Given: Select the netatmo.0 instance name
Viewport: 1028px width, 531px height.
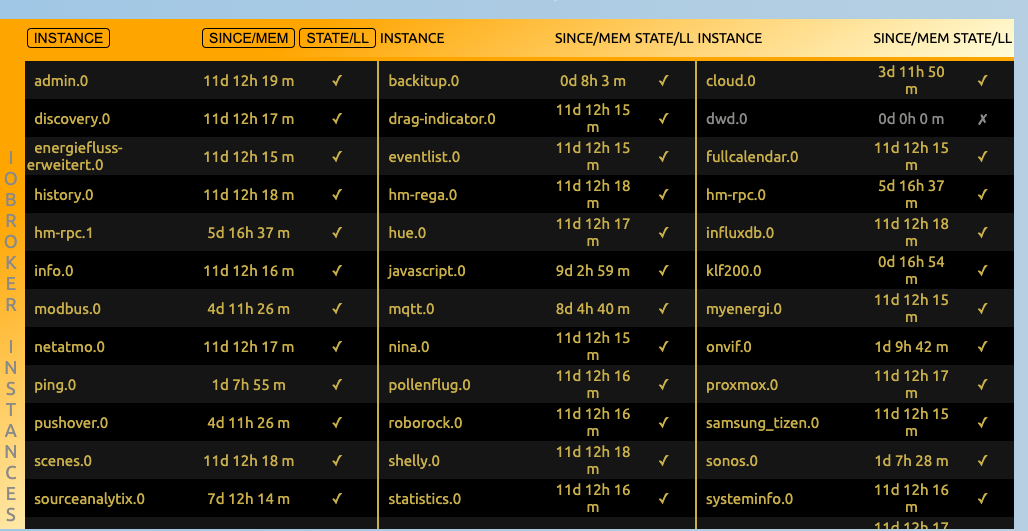Looking at the screenshot, I should pyautogui.click(x=69, y=347).
